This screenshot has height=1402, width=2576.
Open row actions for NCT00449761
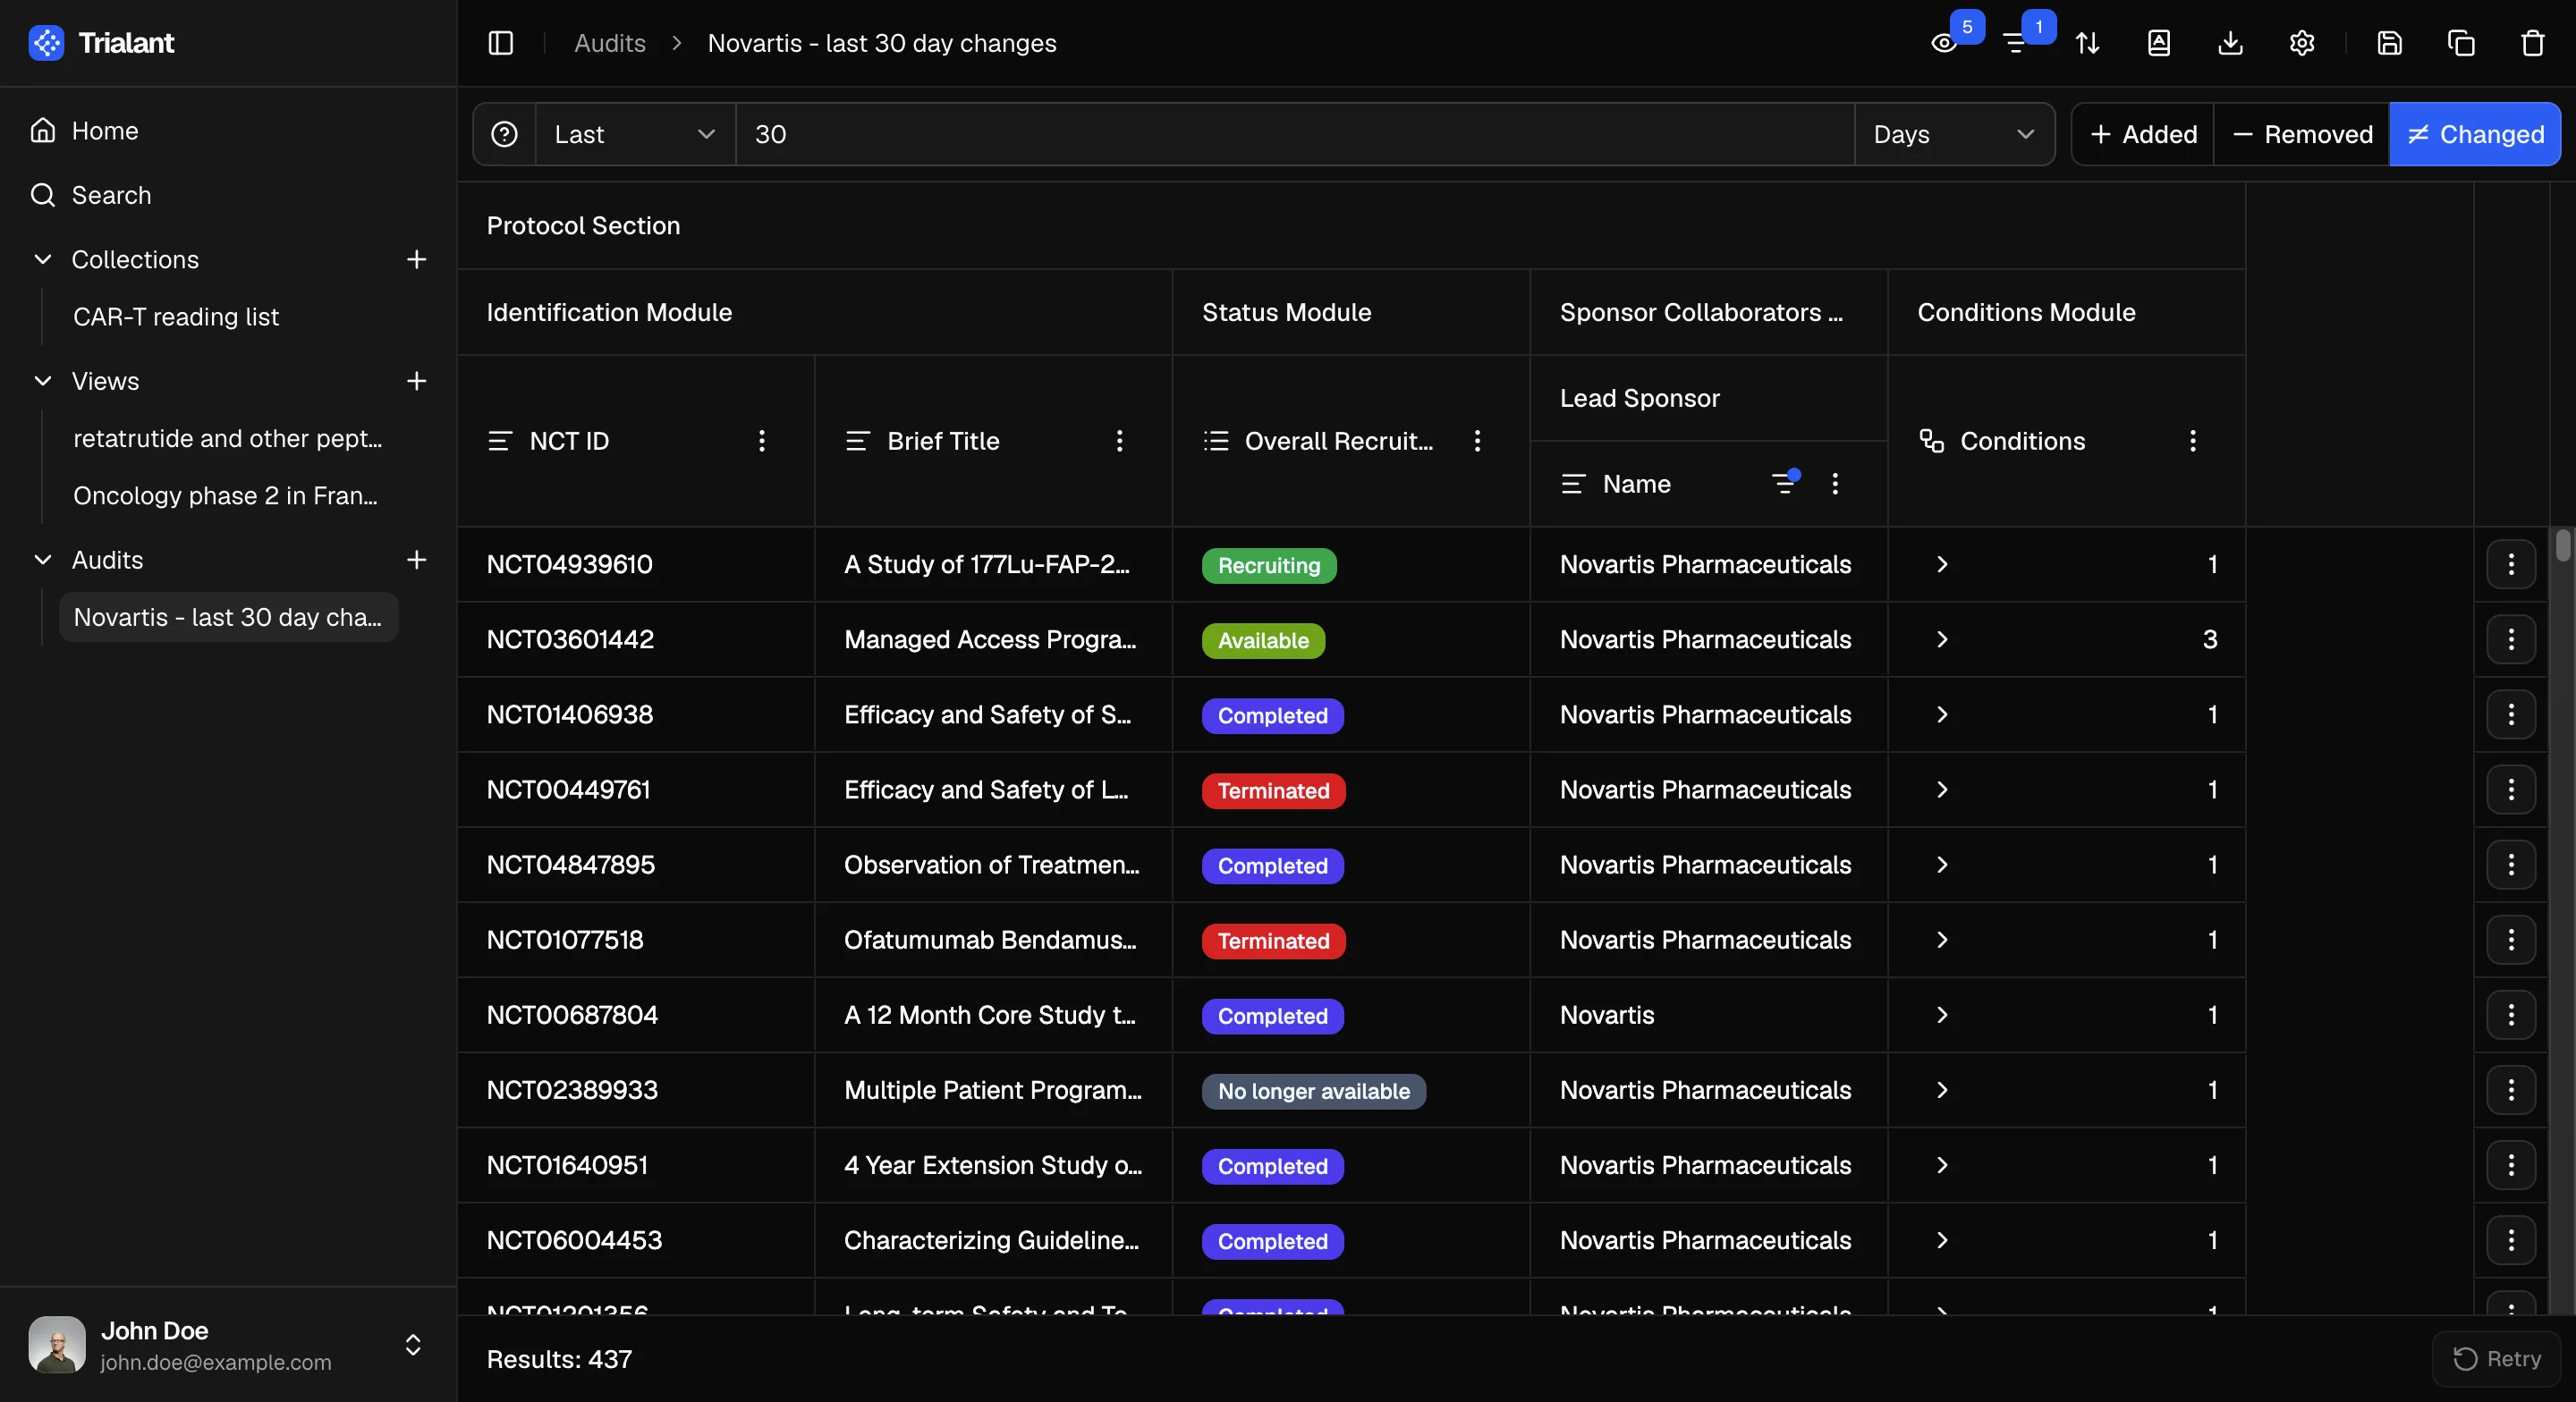[x=2511, y=790]
